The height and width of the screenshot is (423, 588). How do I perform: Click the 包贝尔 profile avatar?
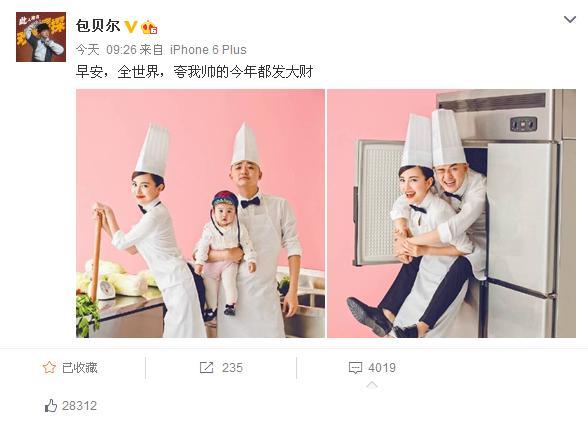(41, 37)
